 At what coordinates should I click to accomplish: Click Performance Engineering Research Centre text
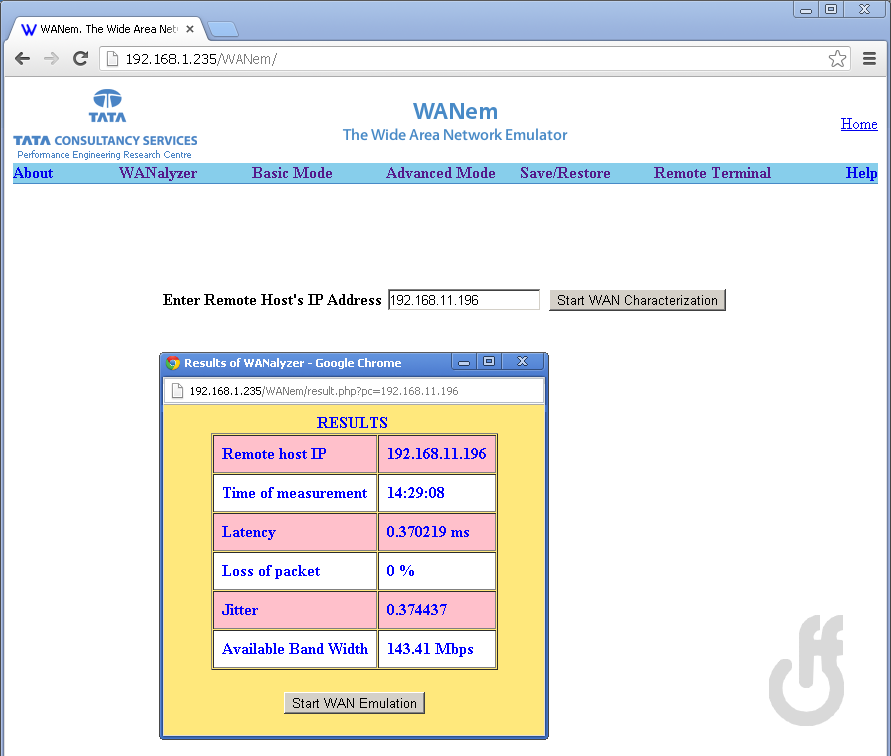(x=104, y=155)
